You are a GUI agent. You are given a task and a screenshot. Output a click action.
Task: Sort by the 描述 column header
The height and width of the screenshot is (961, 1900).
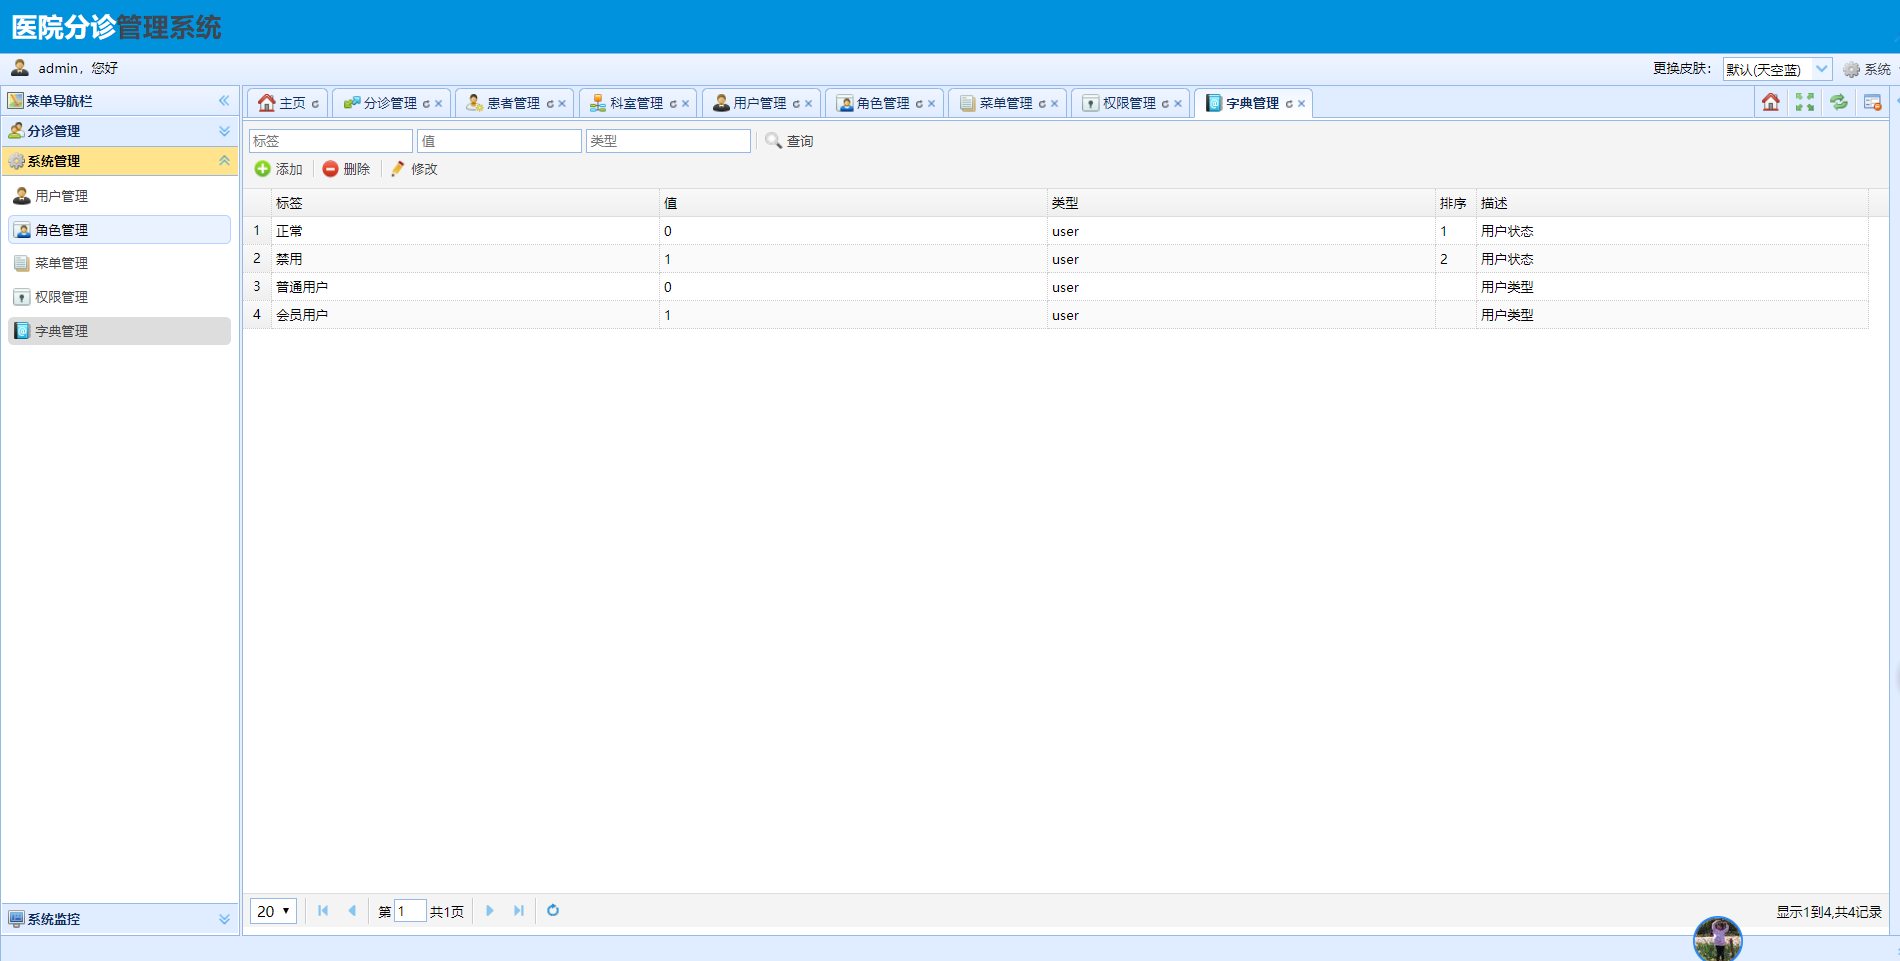tap(1672, 203)
